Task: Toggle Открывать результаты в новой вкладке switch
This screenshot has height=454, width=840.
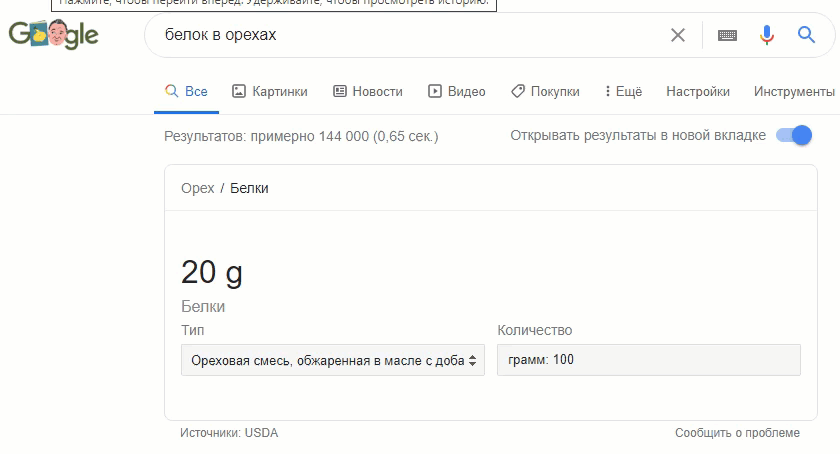Action: (794, 135)
